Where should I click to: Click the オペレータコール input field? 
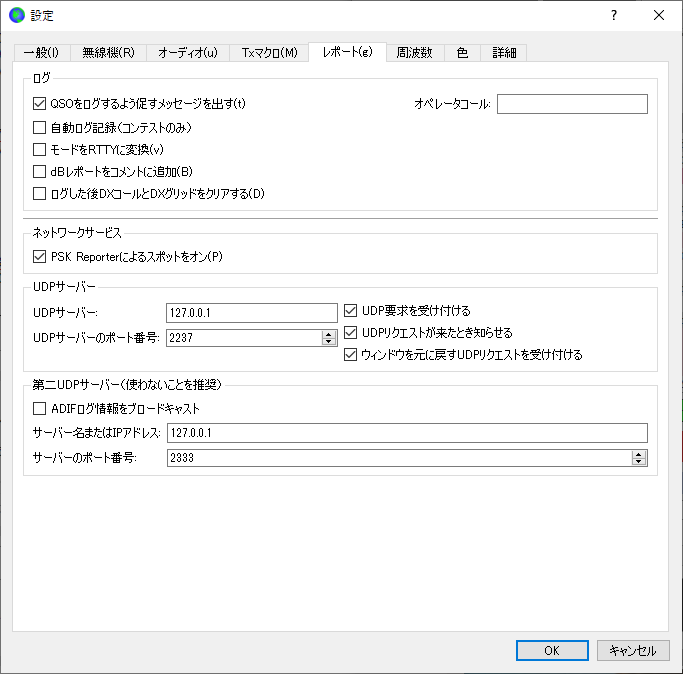point(572,104)
